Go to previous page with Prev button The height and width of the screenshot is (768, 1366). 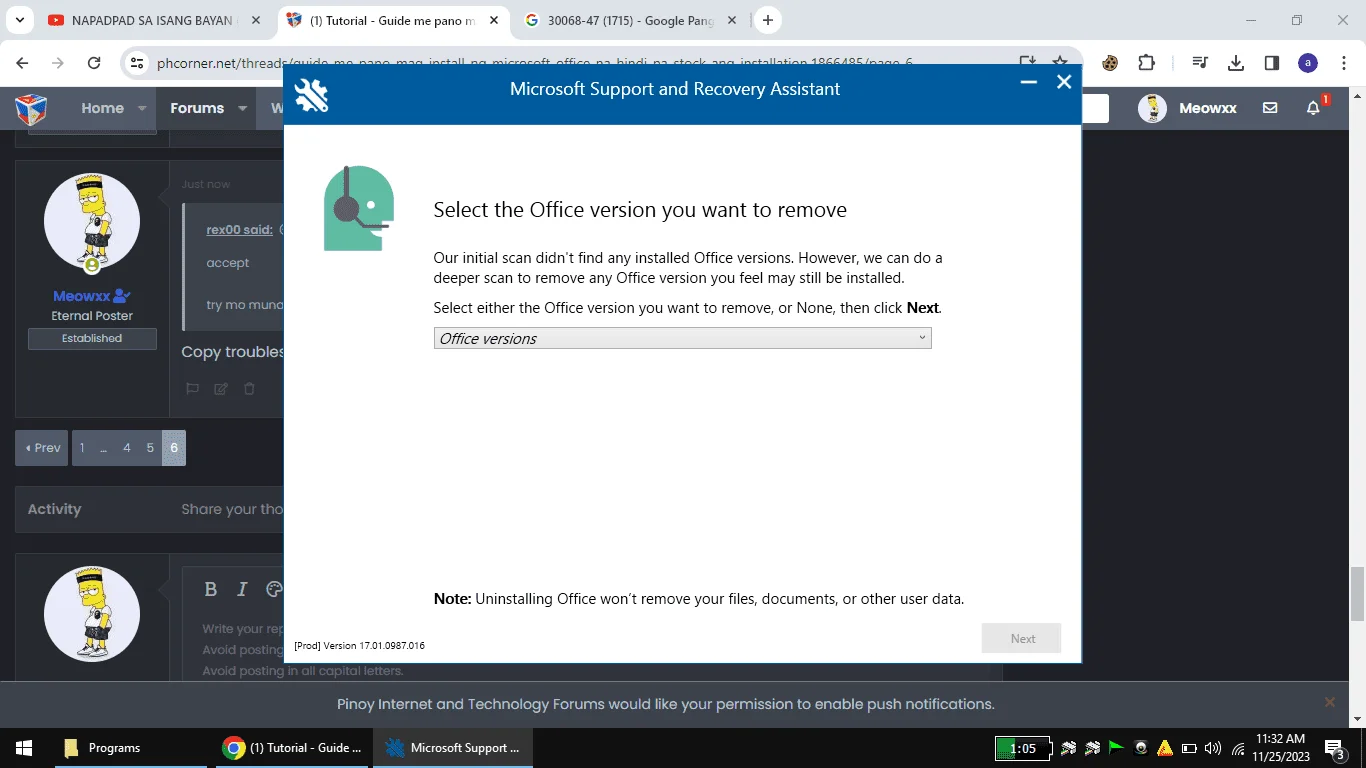pyautogui.click(x=41, y=448)
